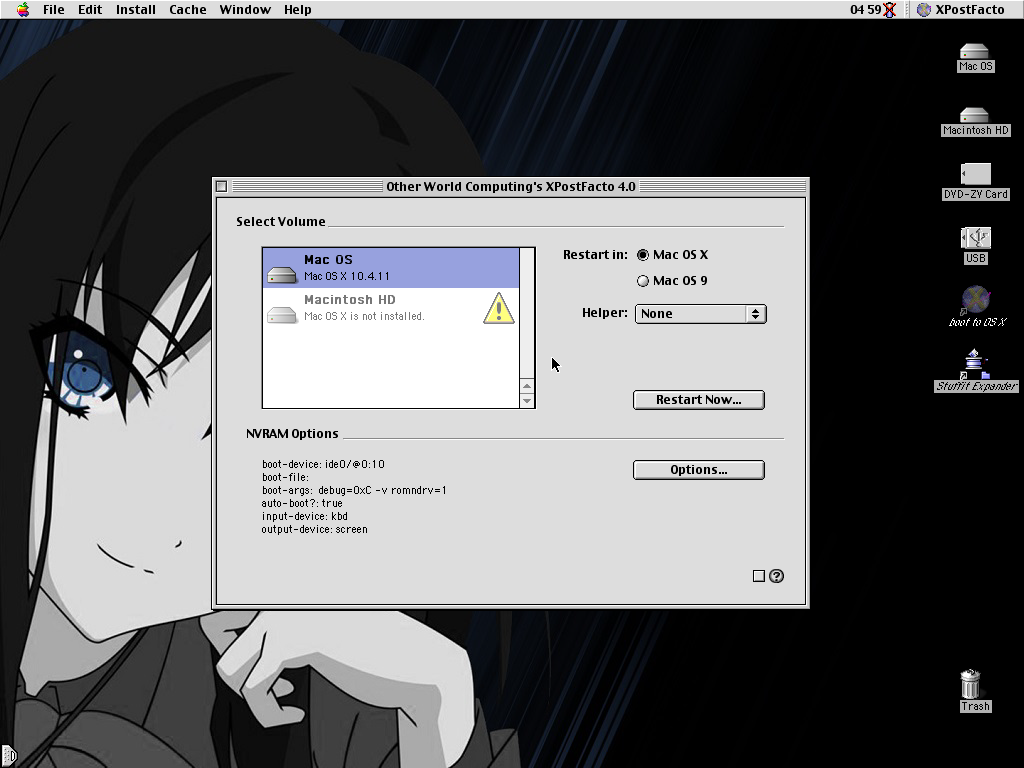The image size is (1024, 768).
Task: Select the boot to OS X alias
Action: tap(976, 306)
